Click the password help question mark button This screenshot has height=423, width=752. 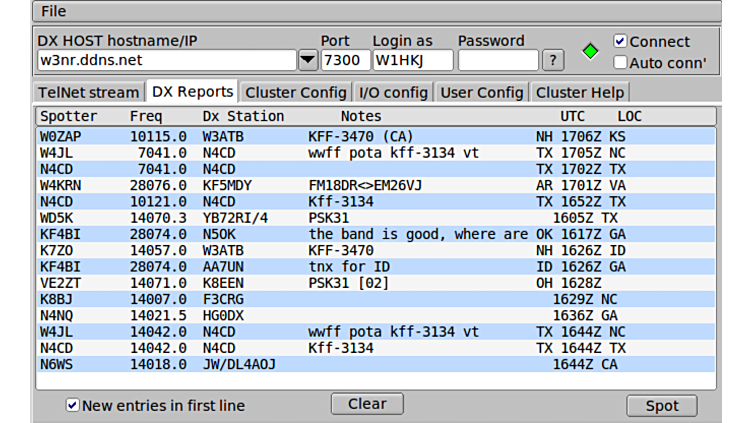click(553, 60)
